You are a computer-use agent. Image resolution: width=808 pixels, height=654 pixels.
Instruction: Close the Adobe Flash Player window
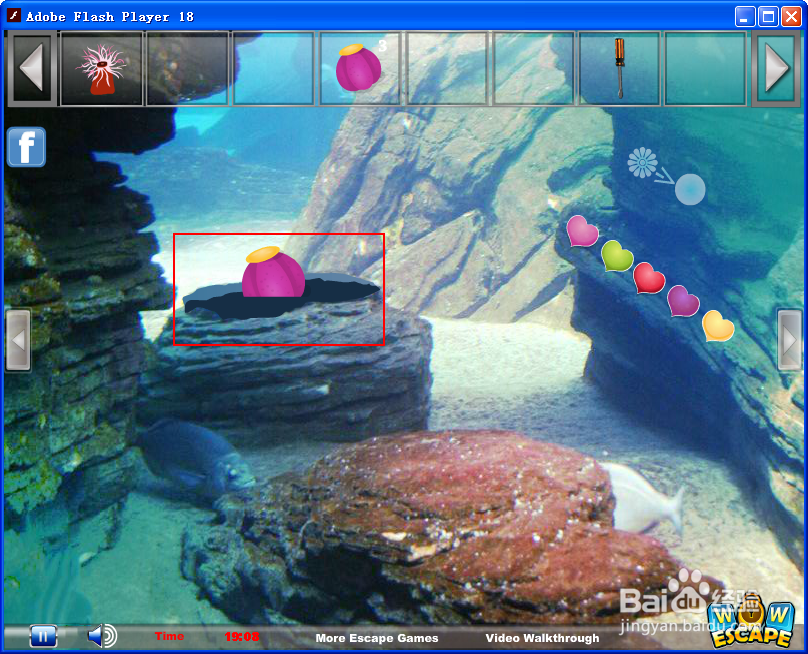tap(791, 16)
